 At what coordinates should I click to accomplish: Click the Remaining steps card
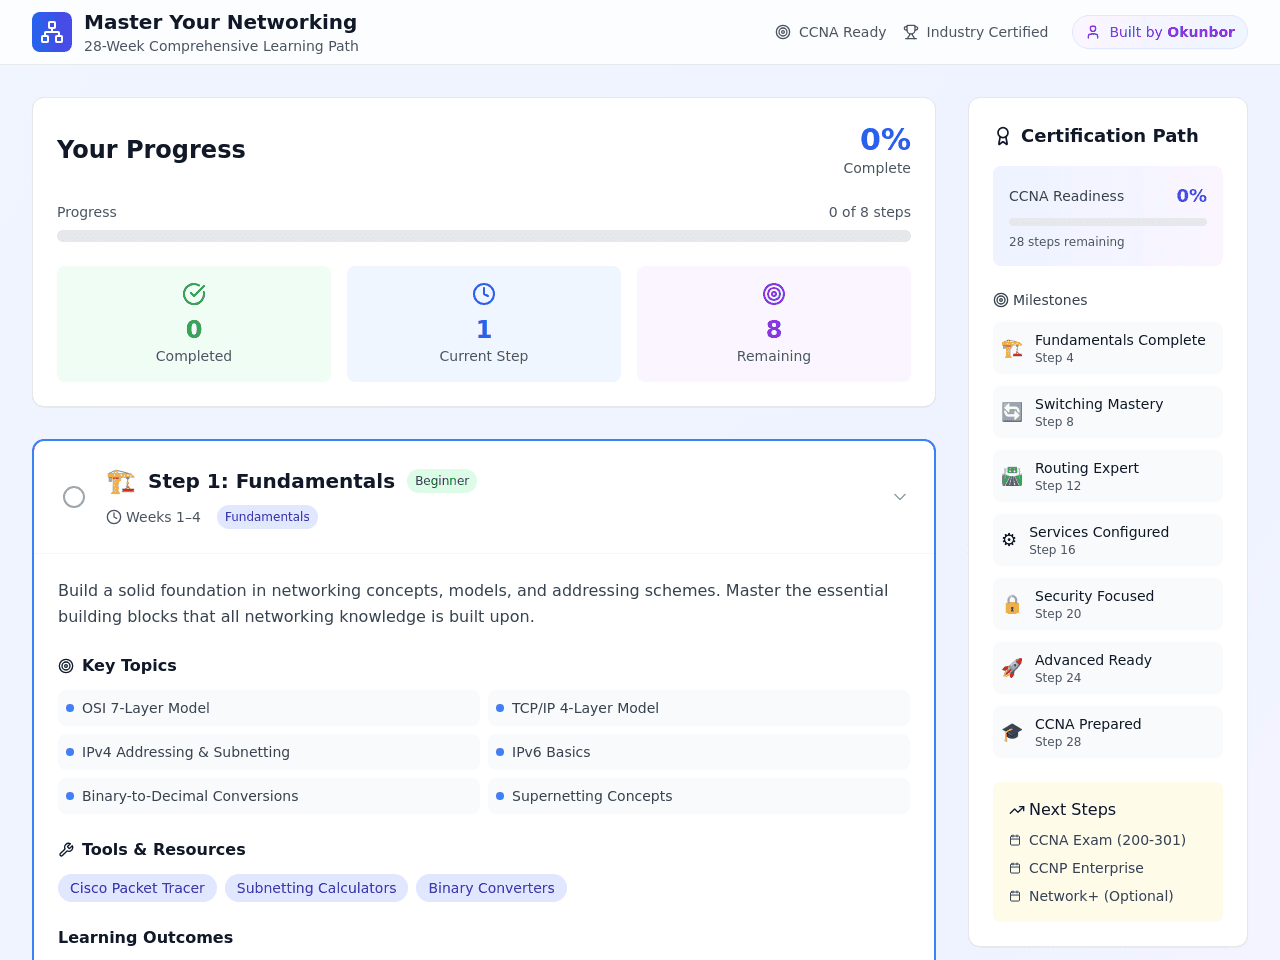click(x=774, y=324)
